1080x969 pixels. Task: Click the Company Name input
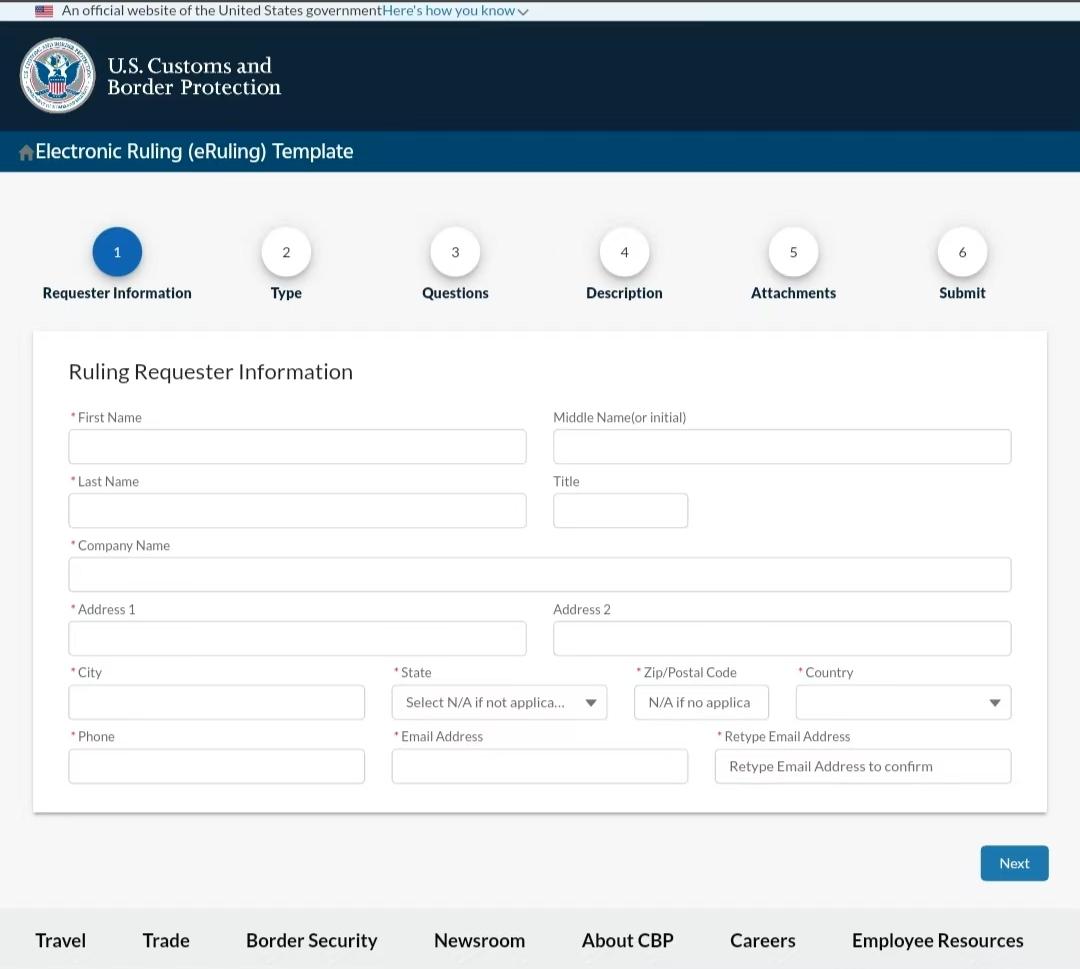click(540, 574)
